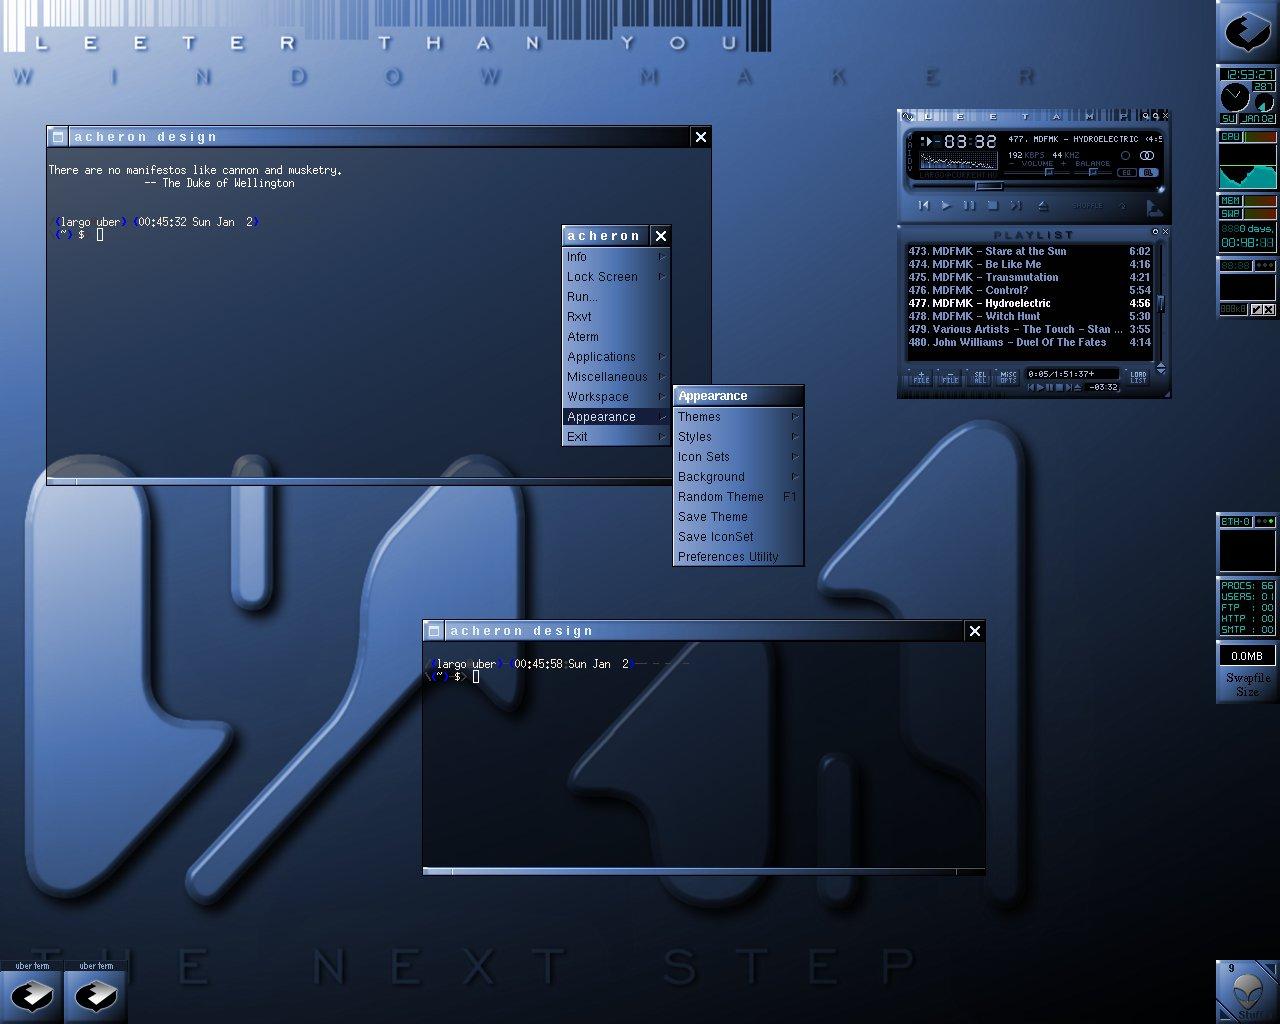
Task: Toggle the EQ equalizer window button
Action: point(1127,173)
